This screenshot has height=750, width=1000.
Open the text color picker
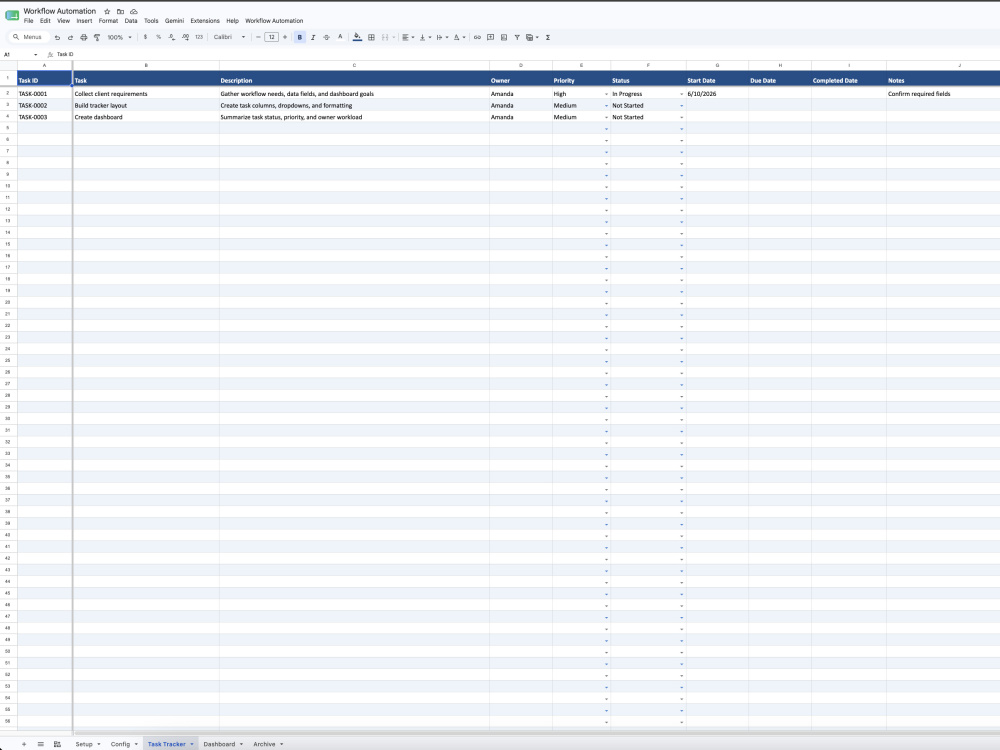pyautogui.click(x=340, y=37)
